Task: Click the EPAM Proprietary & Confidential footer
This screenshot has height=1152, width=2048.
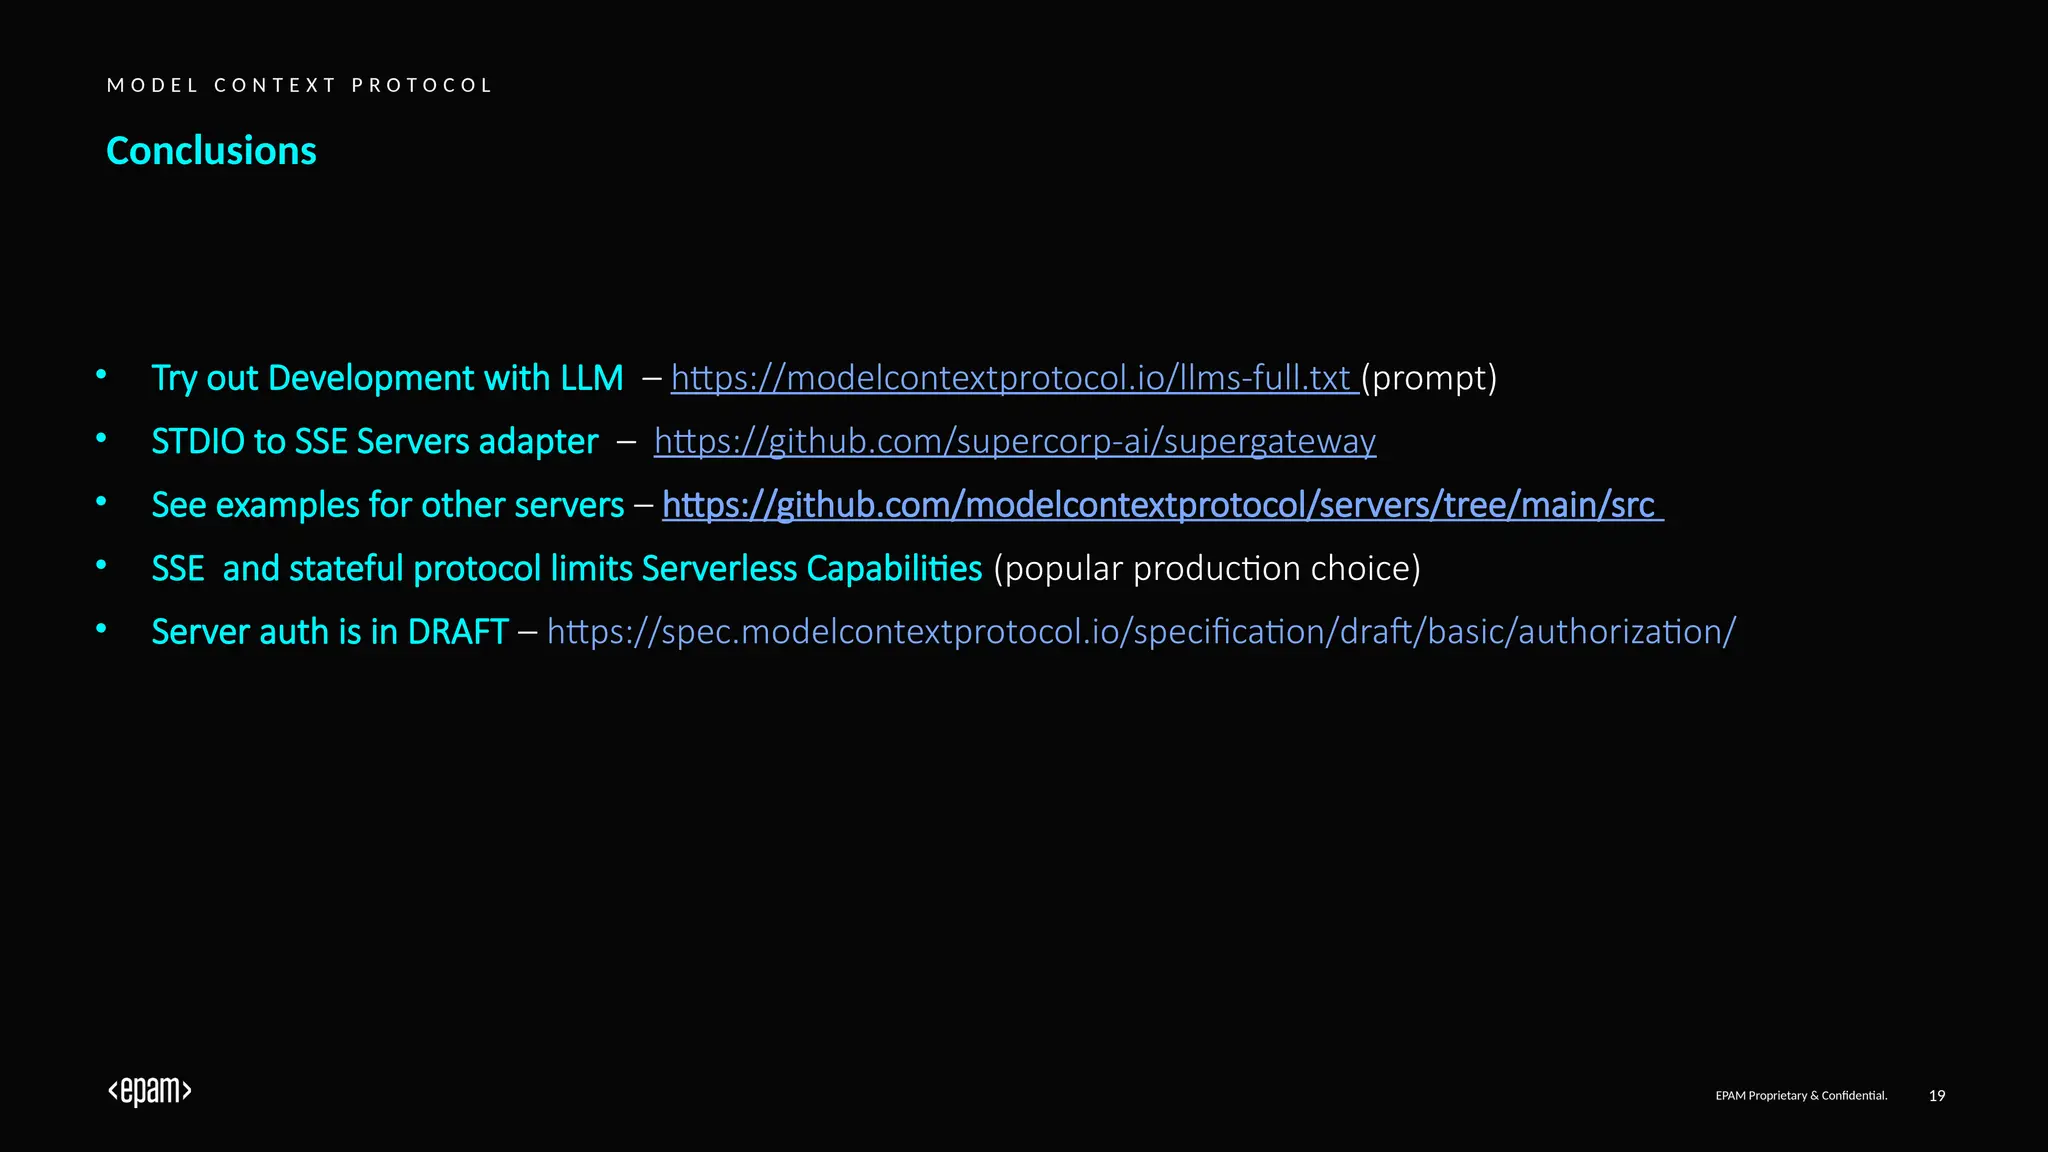Action: pos(1801,1096)
